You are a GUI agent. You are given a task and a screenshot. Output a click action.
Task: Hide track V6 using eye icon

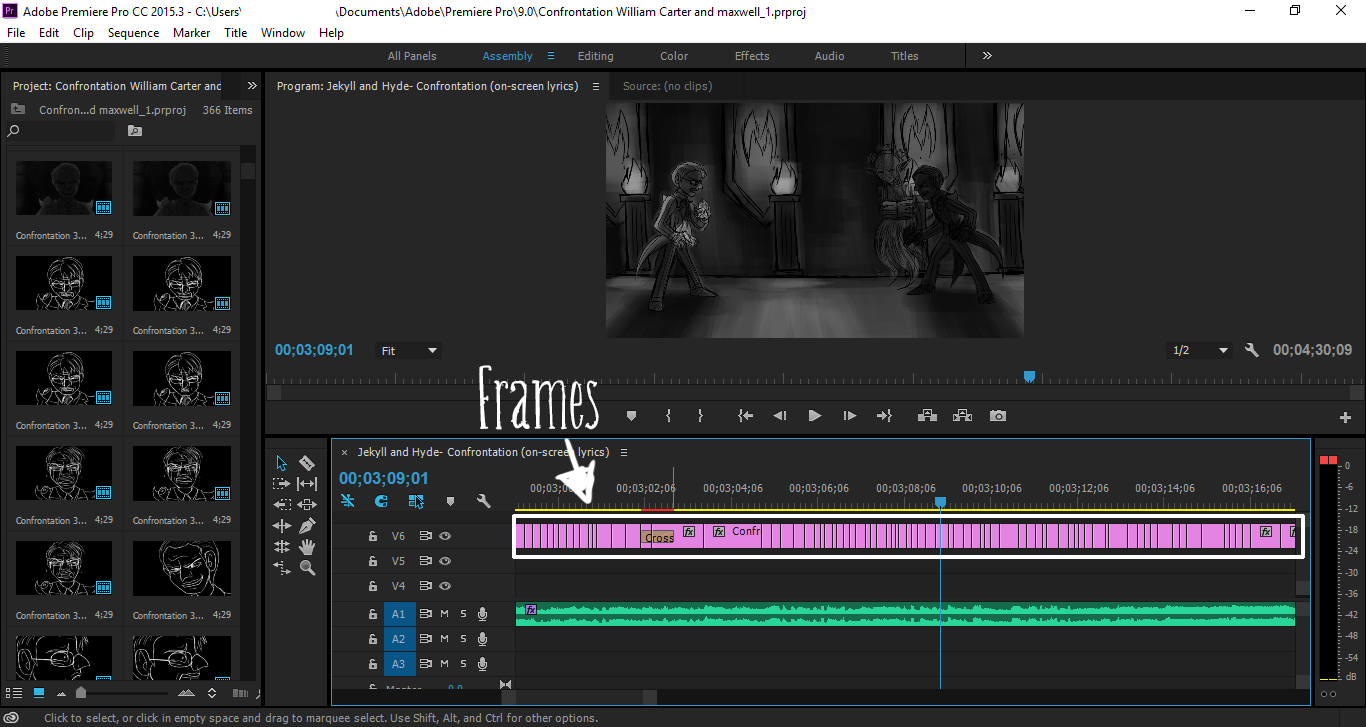(x=445, y=536)
